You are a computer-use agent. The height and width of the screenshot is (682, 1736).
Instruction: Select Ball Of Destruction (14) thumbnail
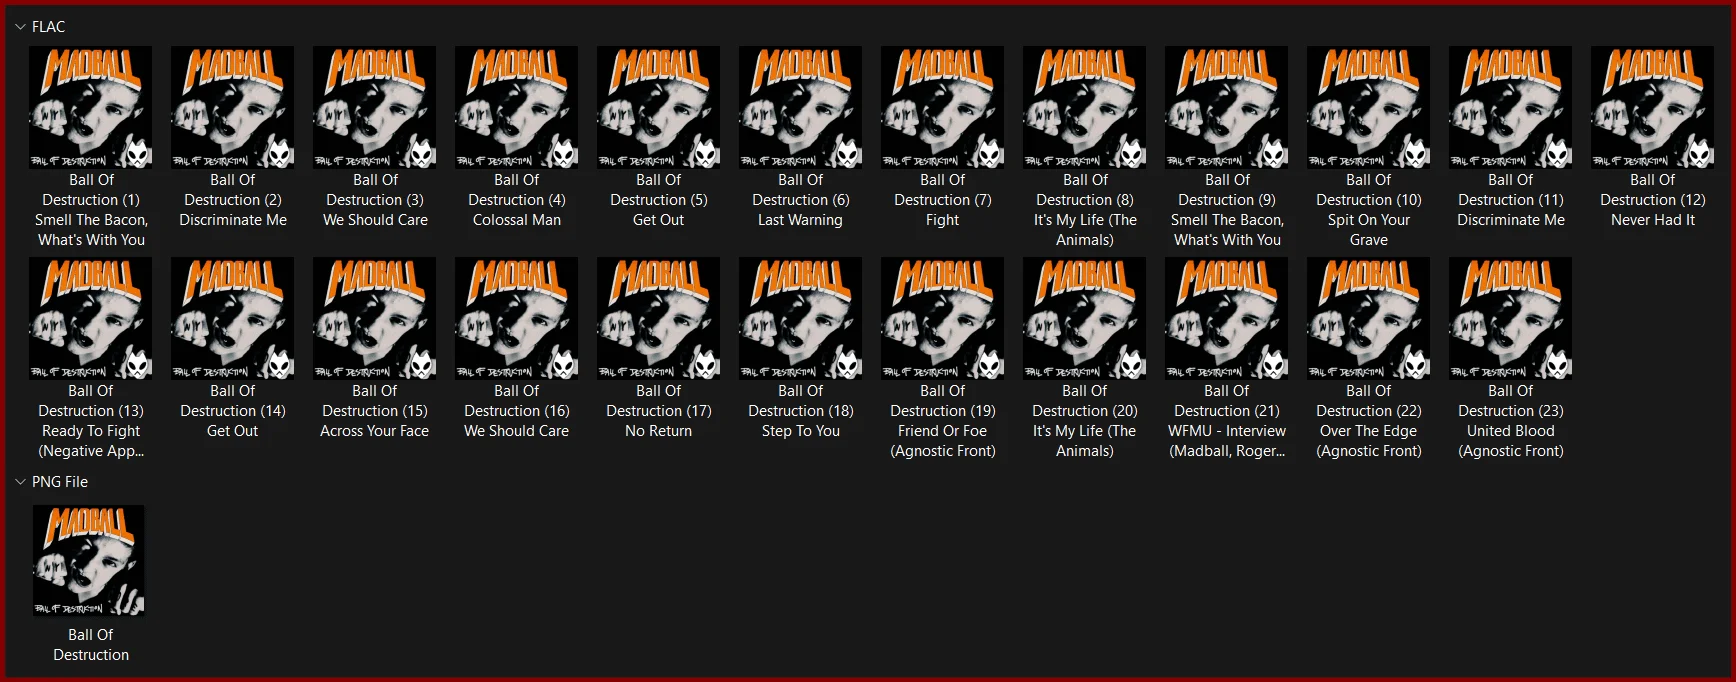coord(233,318)
